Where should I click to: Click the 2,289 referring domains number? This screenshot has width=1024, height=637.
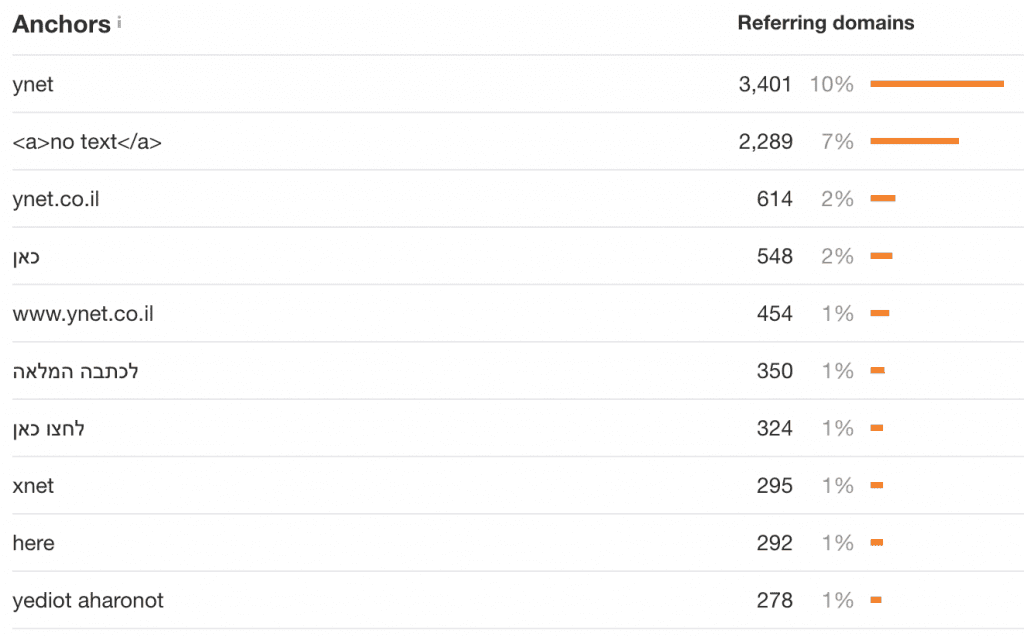click(x=765, y=142)
